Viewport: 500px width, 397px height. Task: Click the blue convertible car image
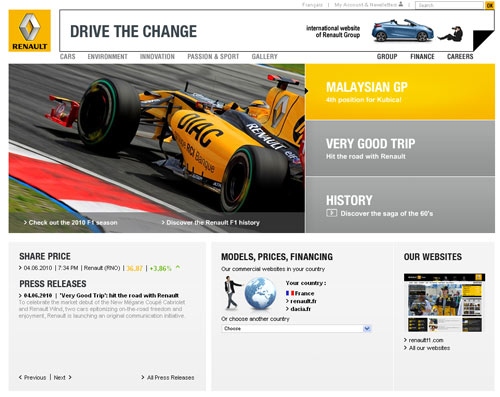(x=403, y=30)
